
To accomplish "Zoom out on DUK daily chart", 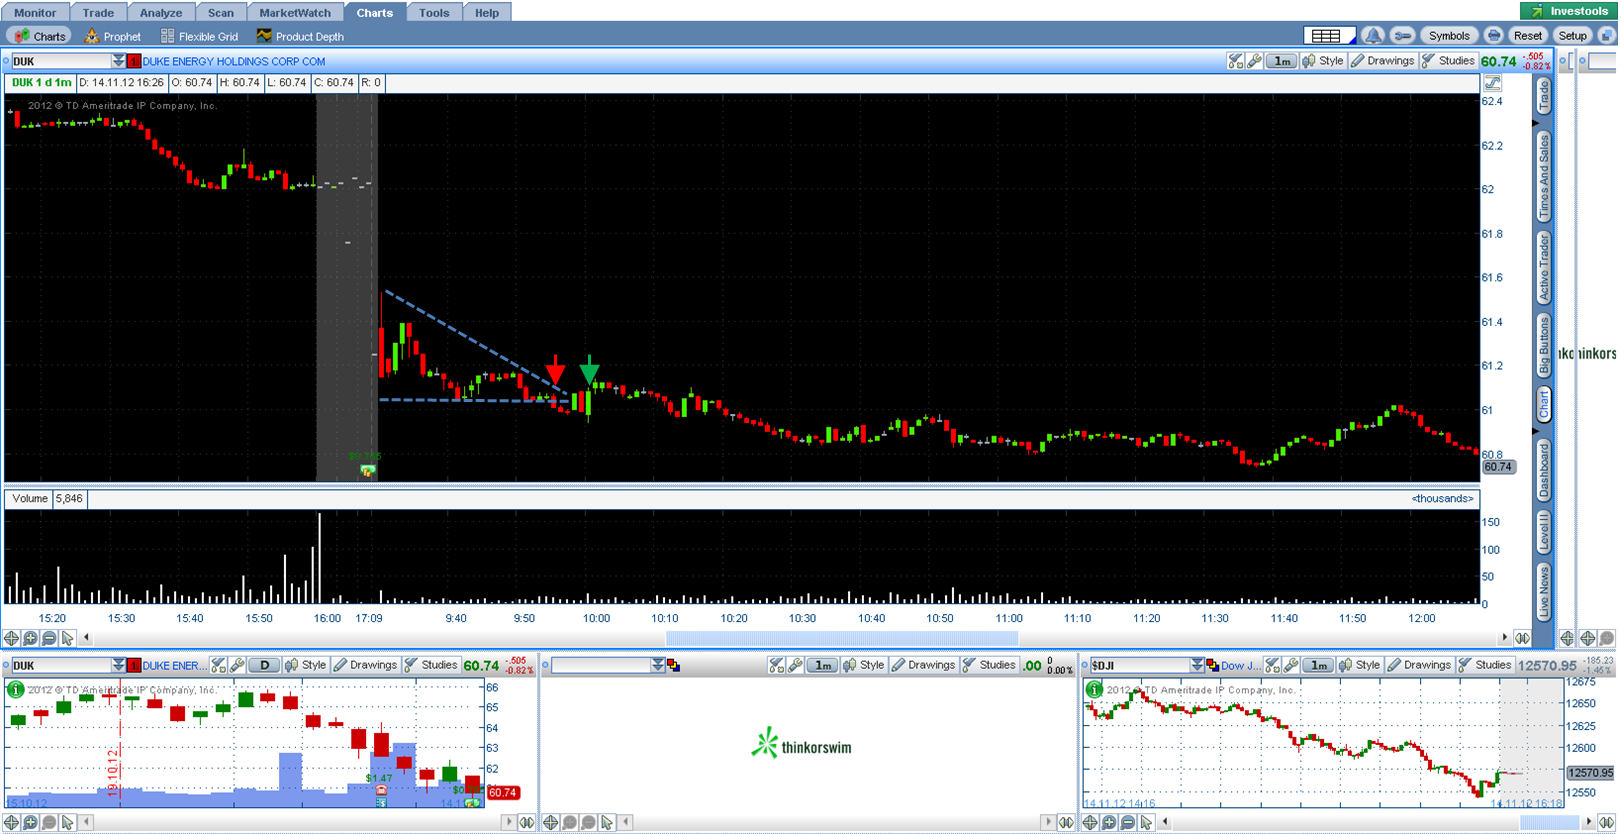I will click(x=49, y=822).
